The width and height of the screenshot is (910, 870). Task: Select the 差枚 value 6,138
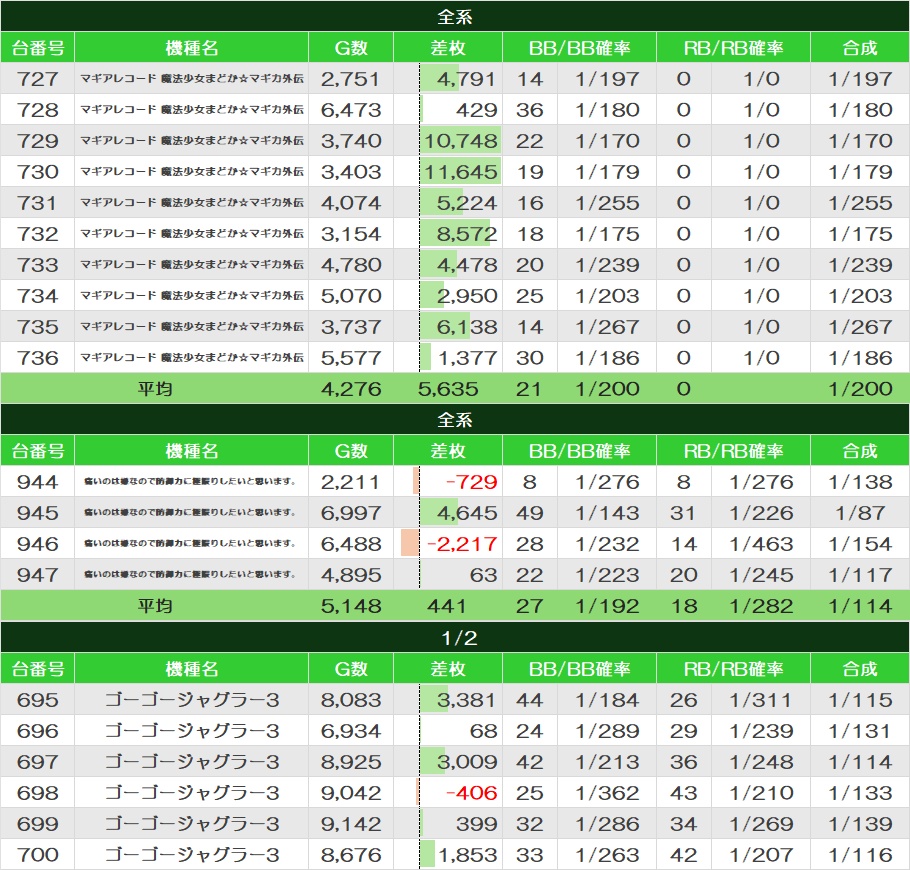point(467,327)
